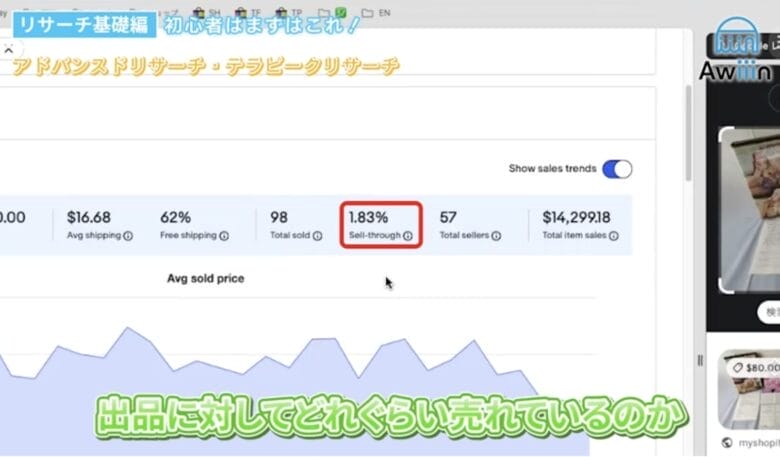Screen dimensions: 780x457
Task: Click the 1.83% sell-through value
Action: [x=368, y=217]
